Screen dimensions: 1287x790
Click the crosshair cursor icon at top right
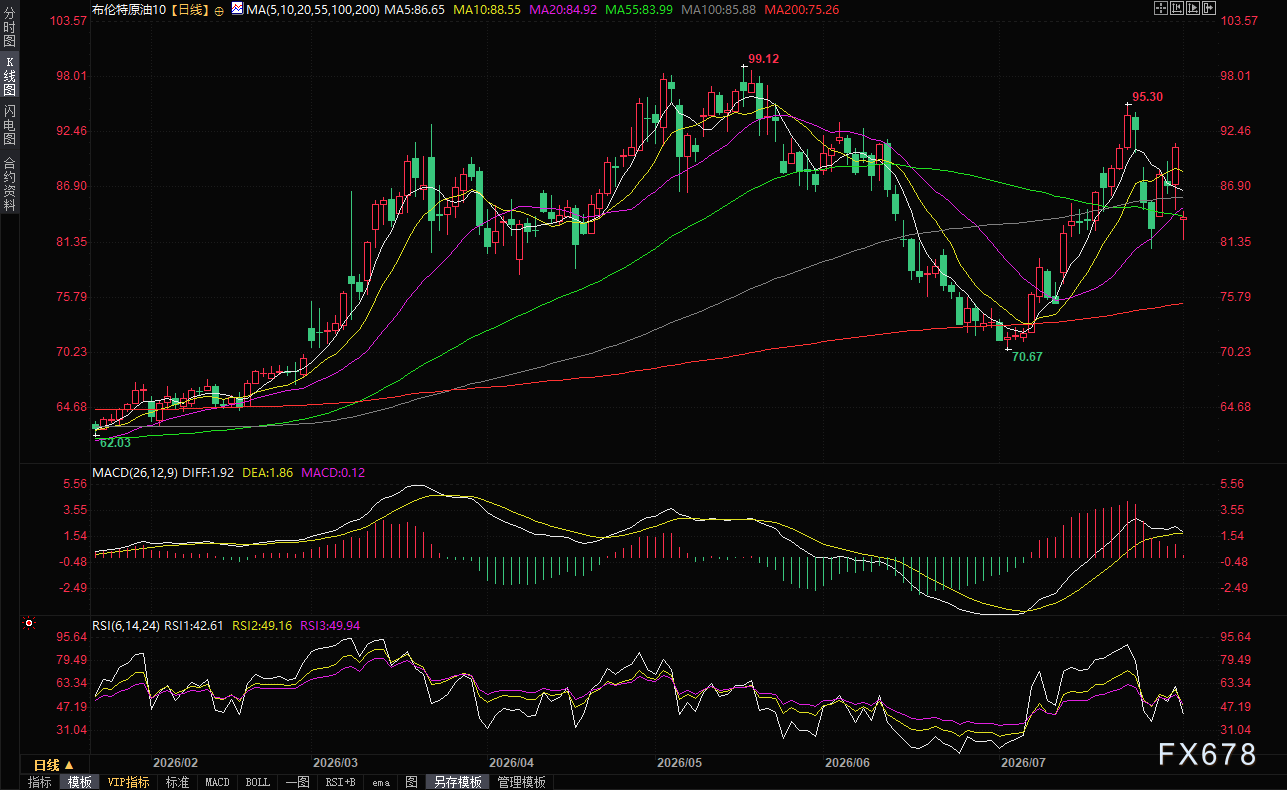1161,8
